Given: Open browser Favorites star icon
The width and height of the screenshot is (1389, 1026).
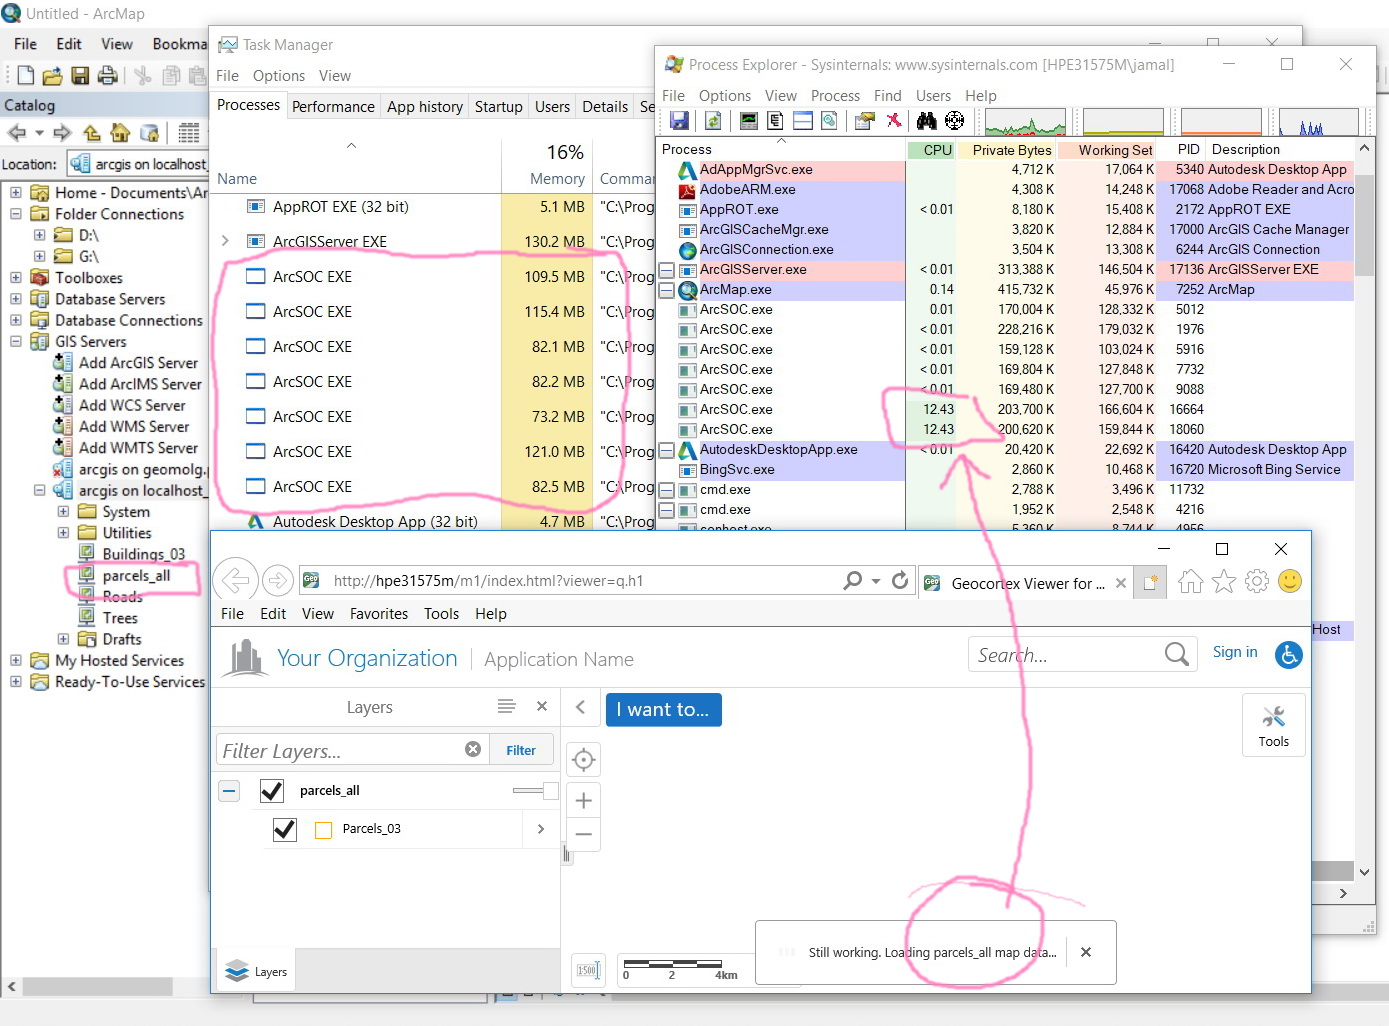Looking at the screenshot, I should pos(1224,582).
